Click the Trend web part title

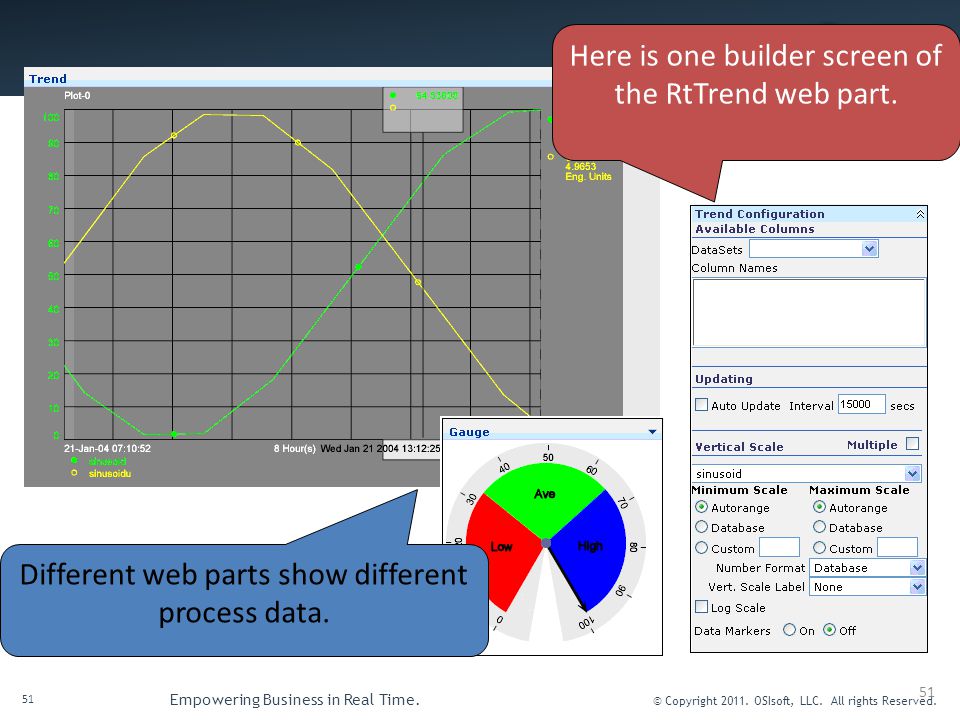click(48, 79)
